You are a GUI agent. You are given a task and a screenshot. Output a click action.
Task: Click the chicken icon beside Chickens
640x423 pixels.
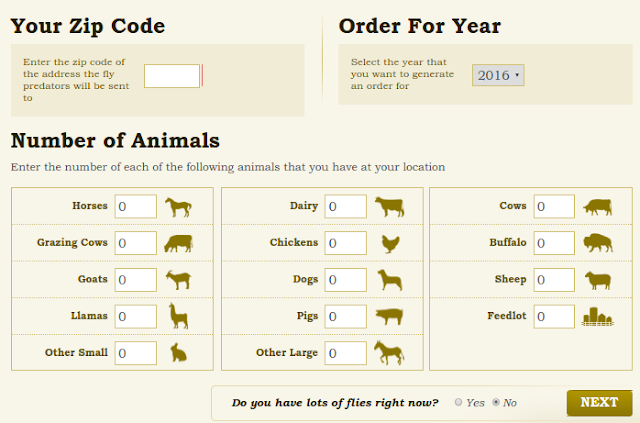tap(390, 244)
